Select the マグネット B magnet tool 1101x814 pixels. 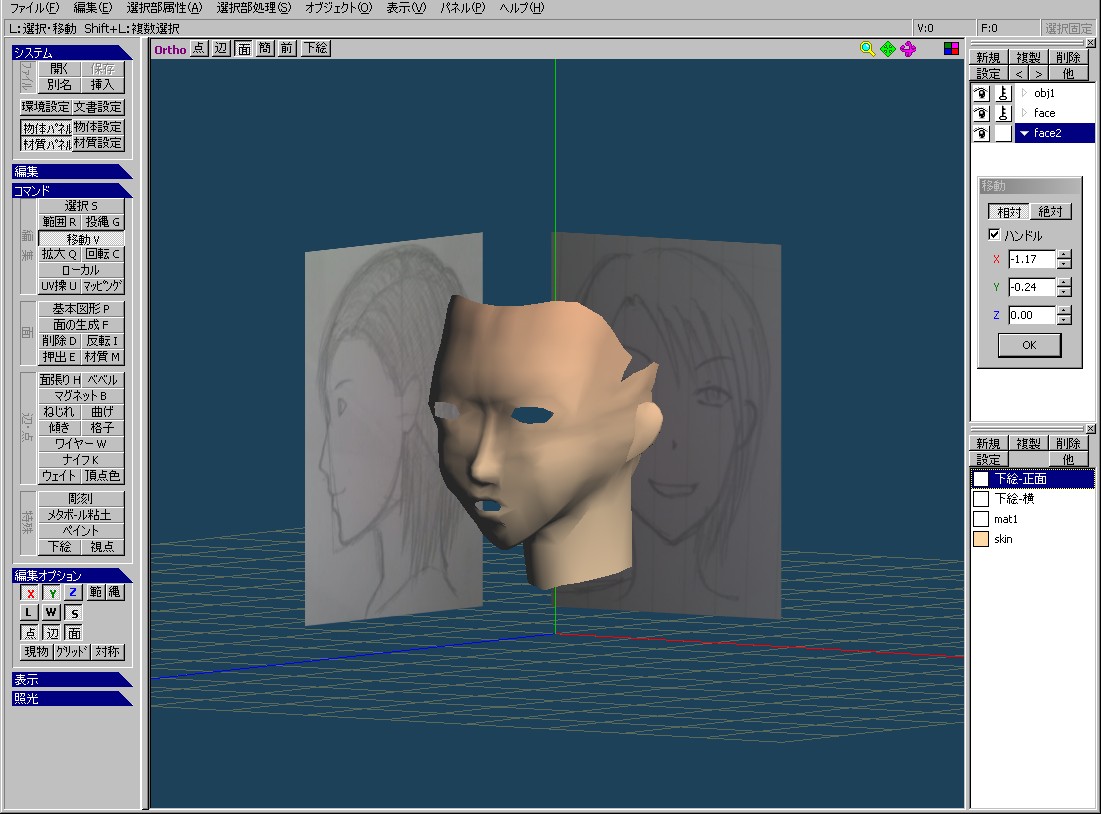[81, 395]
